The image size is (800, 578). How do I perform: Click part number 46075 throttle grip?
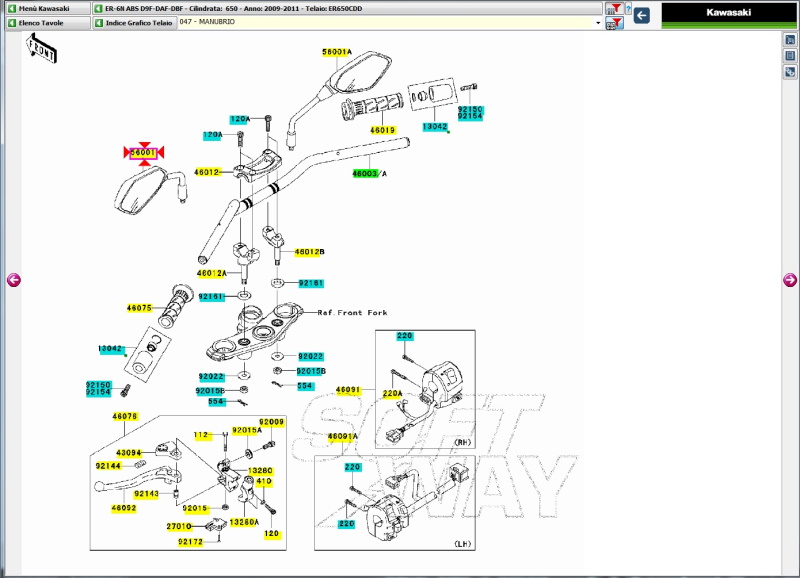click(139, 308)
